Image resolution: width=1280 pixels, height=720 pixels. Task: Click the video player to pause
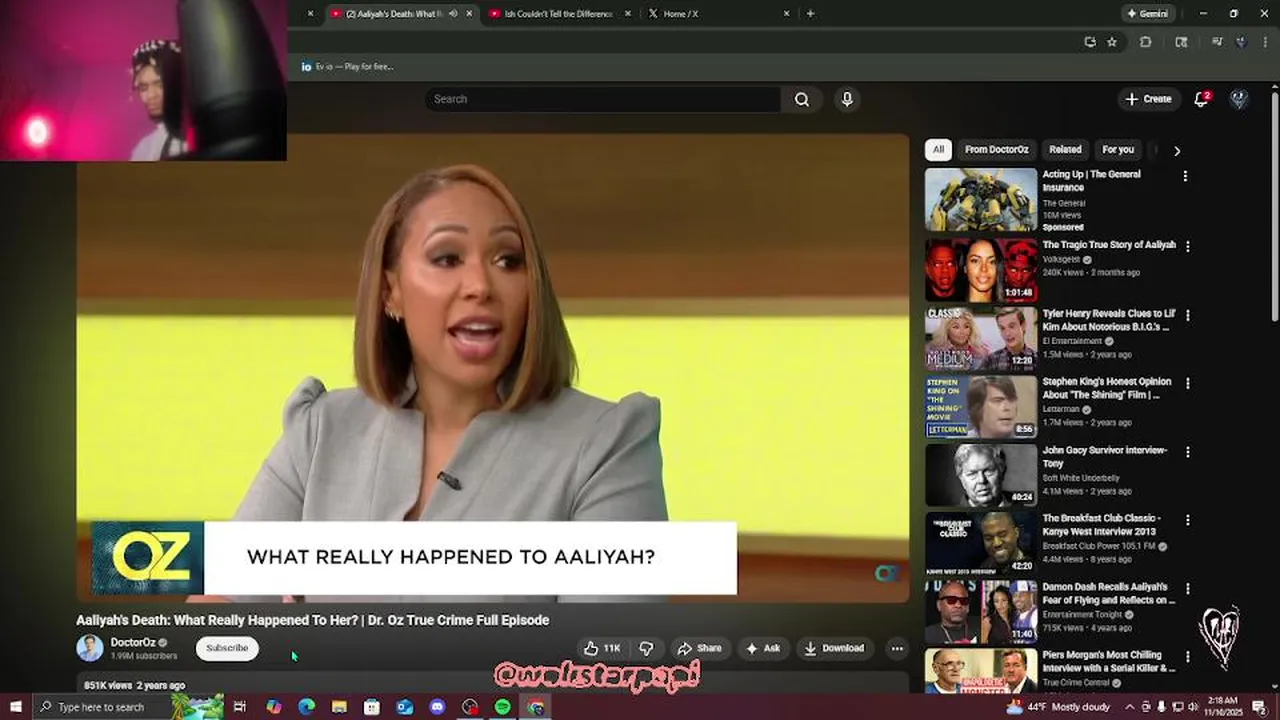click(x=493, y=368)
